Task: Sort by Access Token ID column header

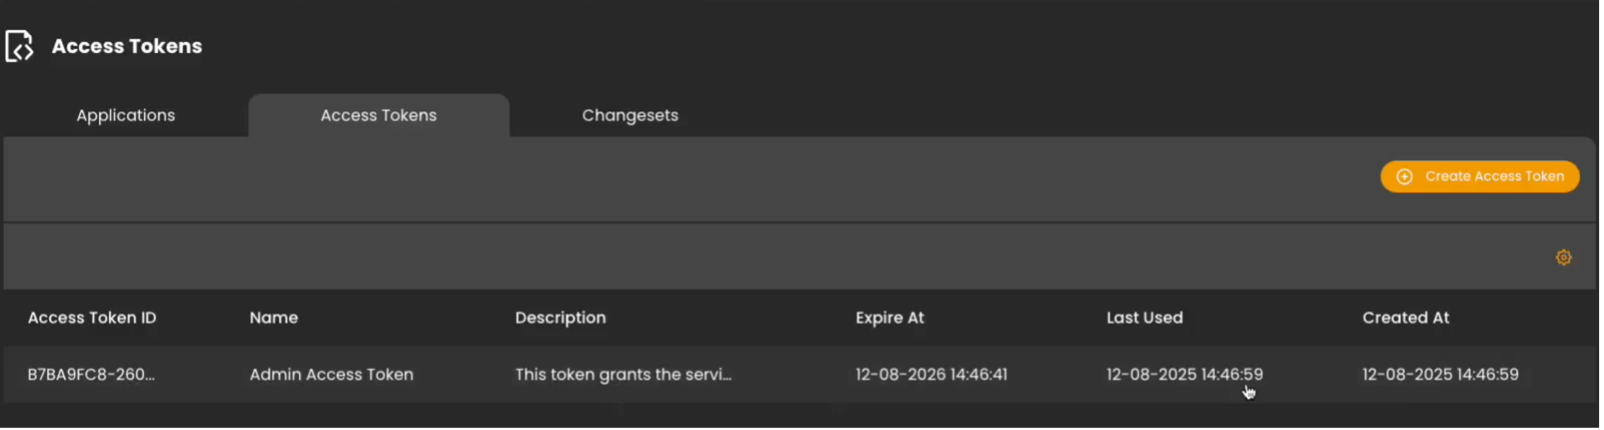Action: tap(92, 318)
